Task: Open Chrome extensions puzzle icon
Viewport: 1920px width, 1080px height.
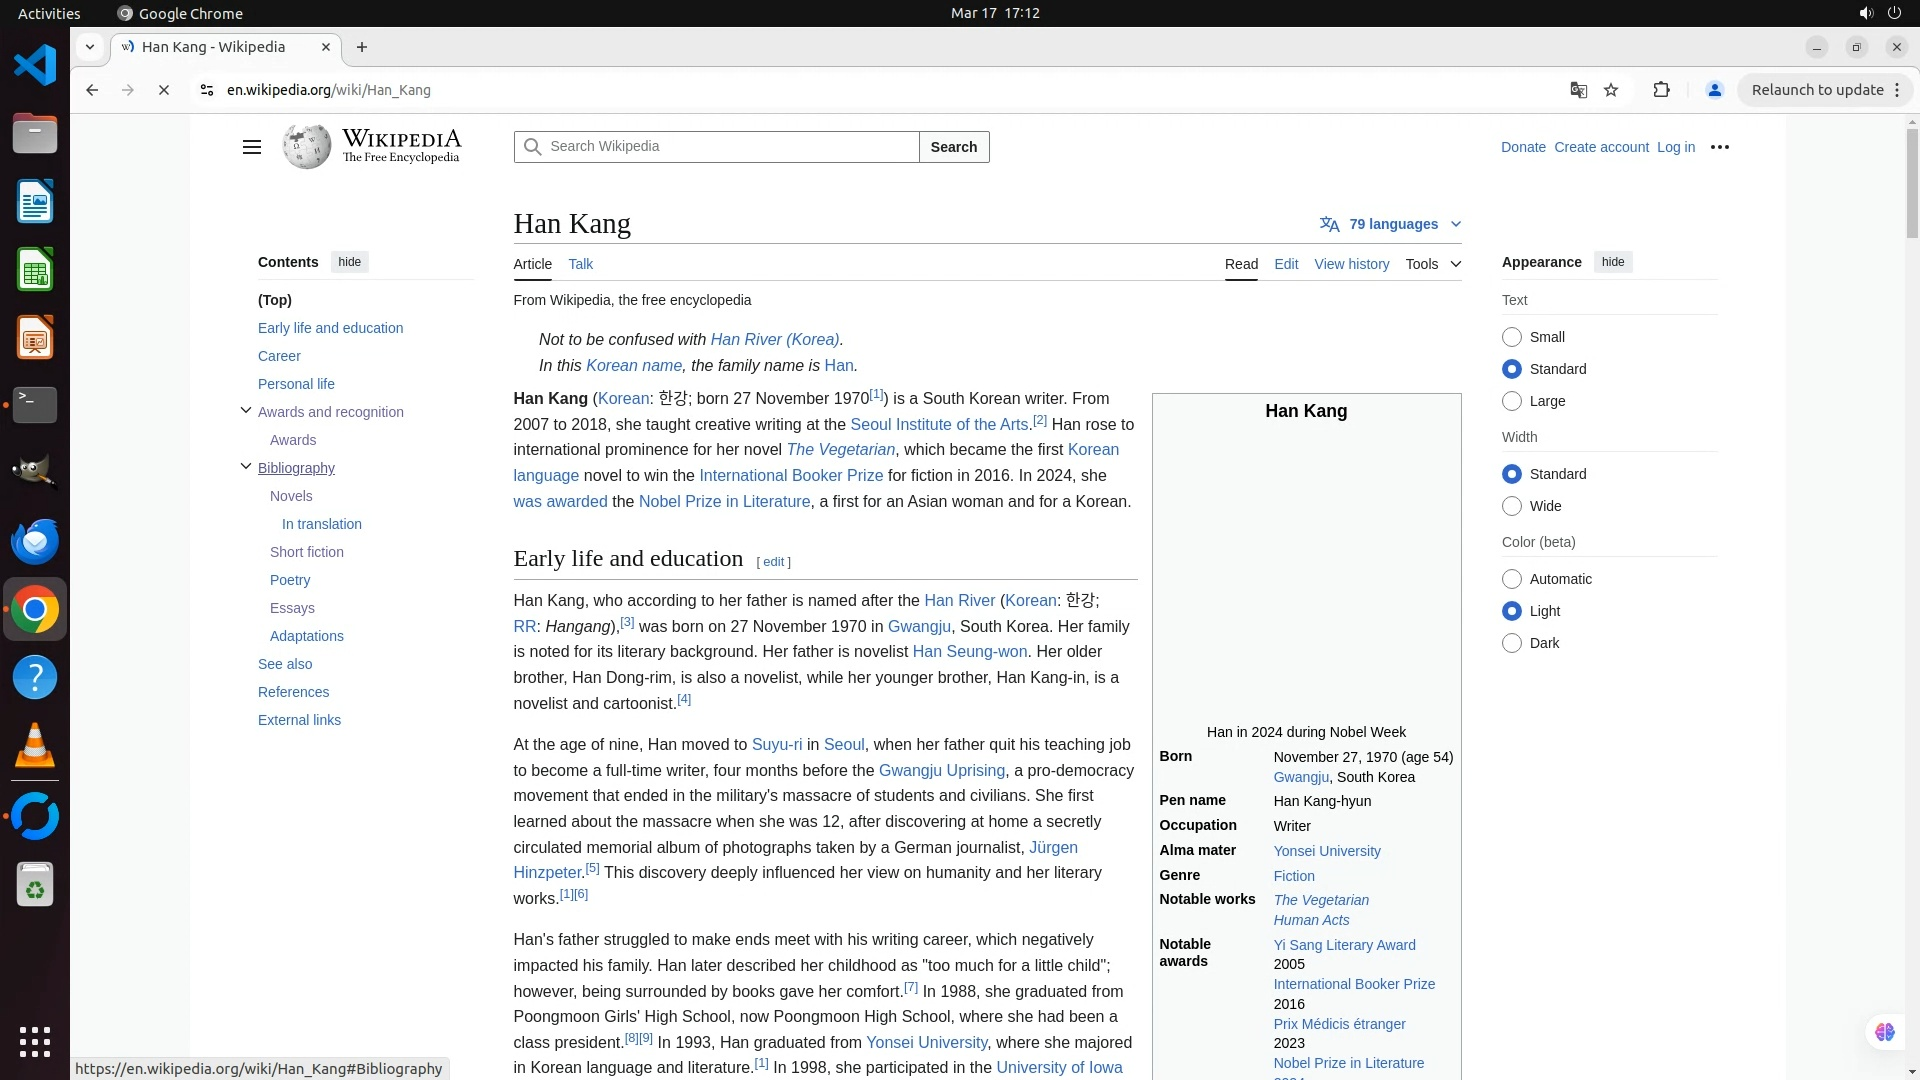Action: (1661, 90)
